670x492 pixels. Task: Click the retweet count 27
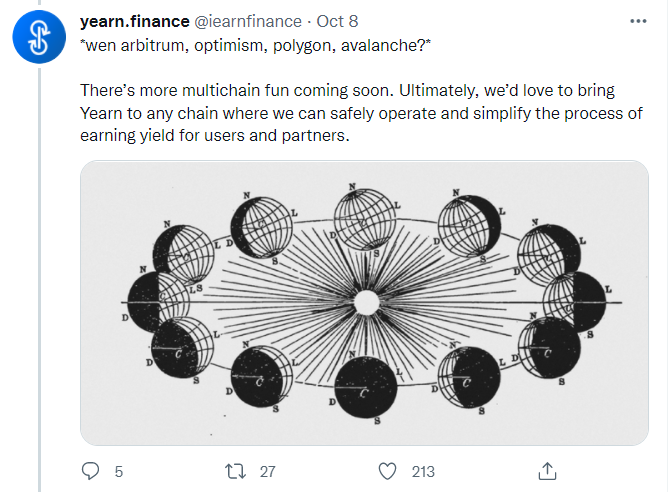coord(267,471)
